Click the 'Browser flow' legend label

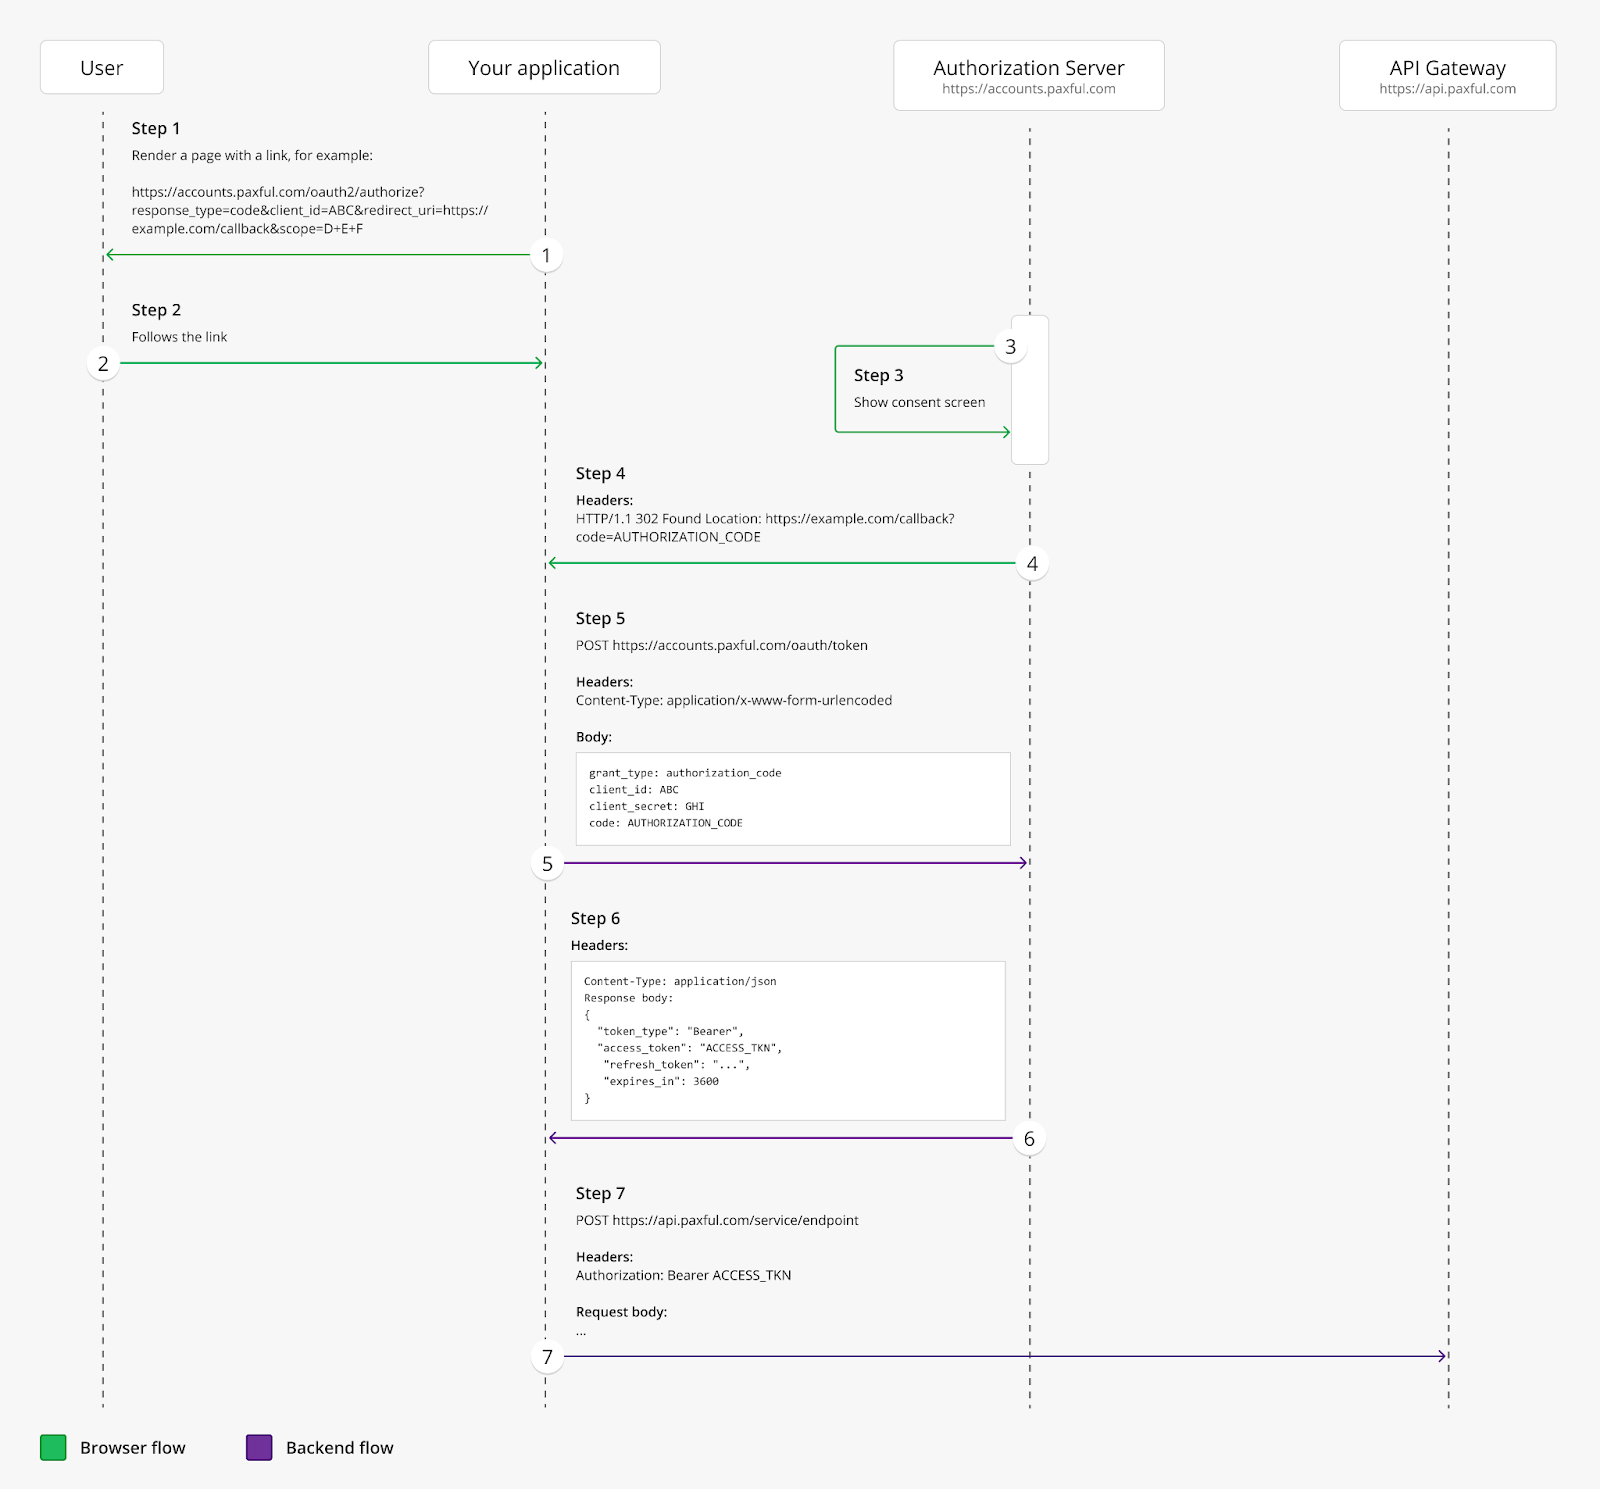coord(133,1447)
